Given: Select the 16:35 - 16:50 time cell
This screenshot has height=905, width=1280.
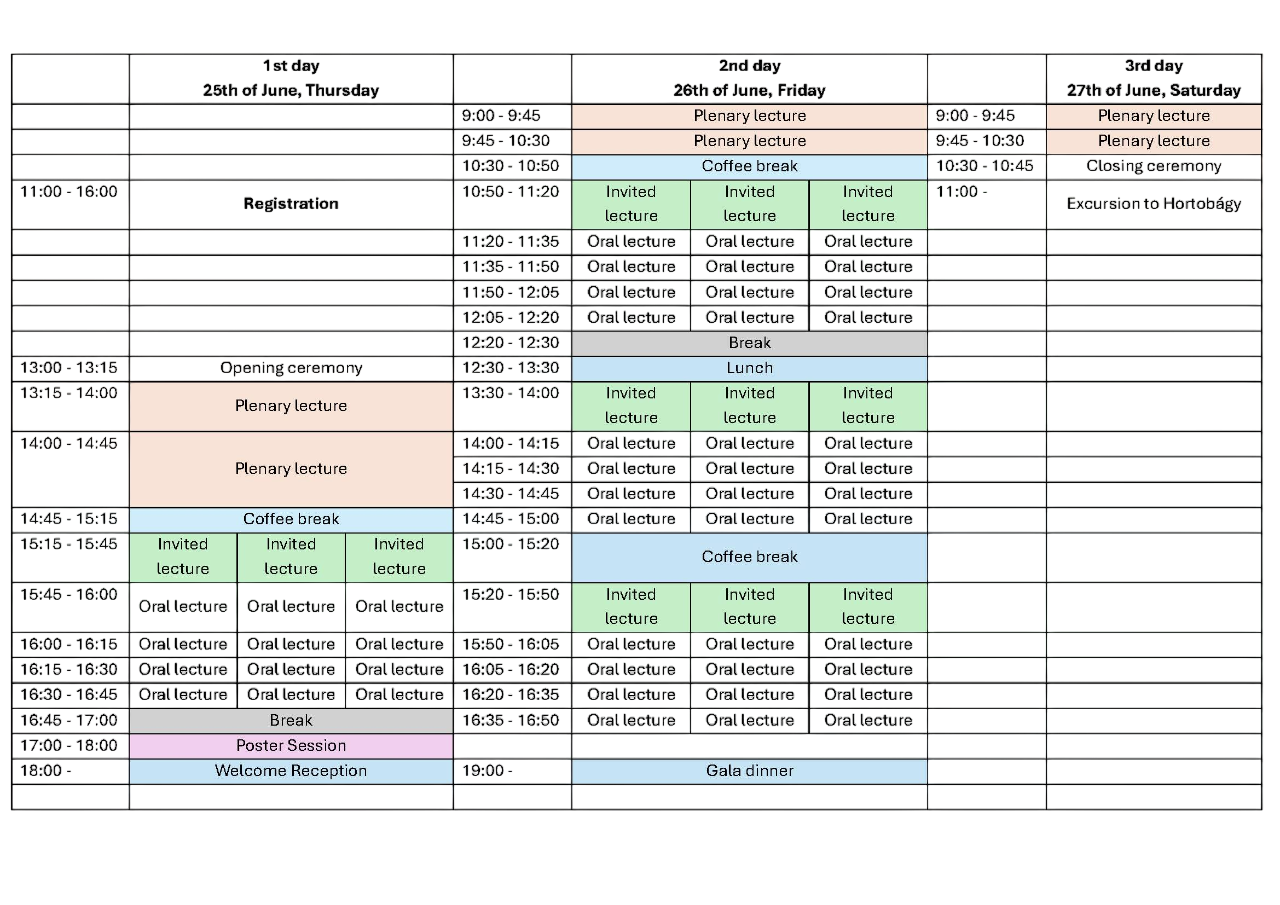Looking at the screenshot, I should point(511,720).
